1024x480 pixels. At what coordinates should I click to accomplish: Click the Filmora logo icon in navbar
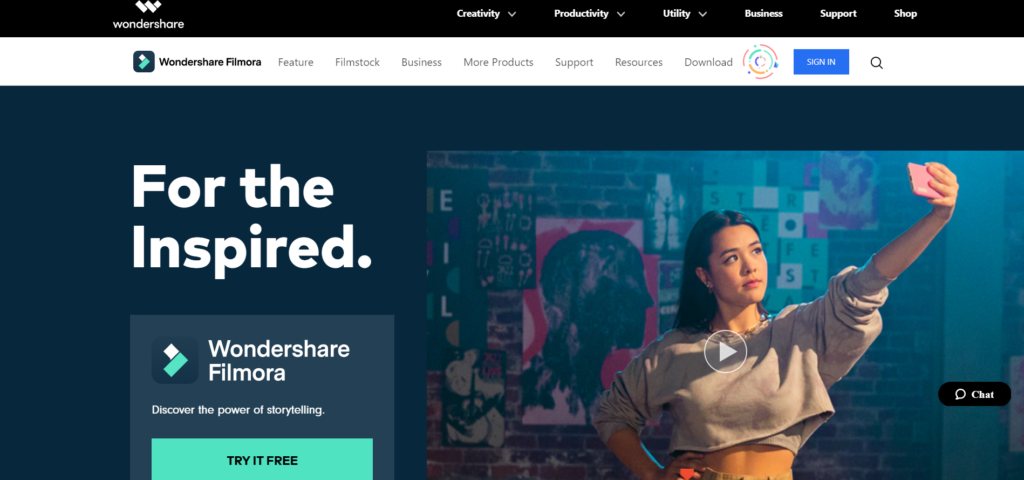(144, 62)
